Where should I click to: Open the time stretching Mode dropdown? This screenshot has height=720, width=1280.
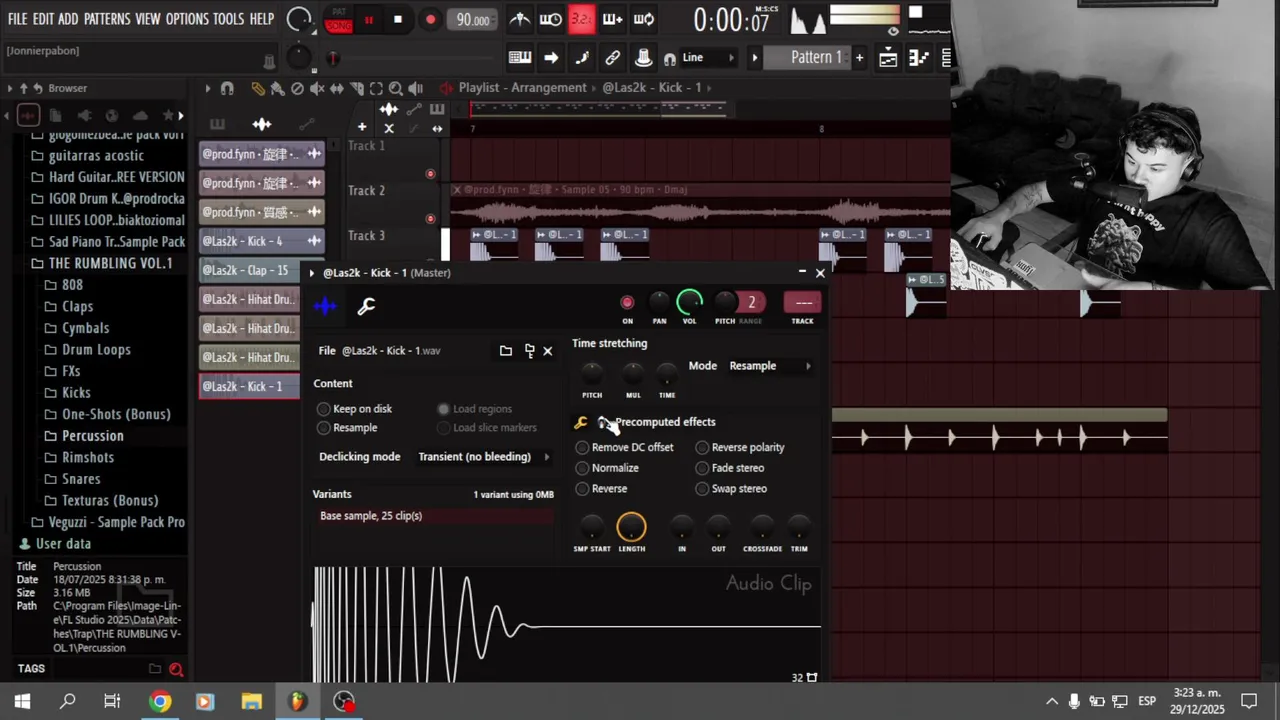pos(769,366)
